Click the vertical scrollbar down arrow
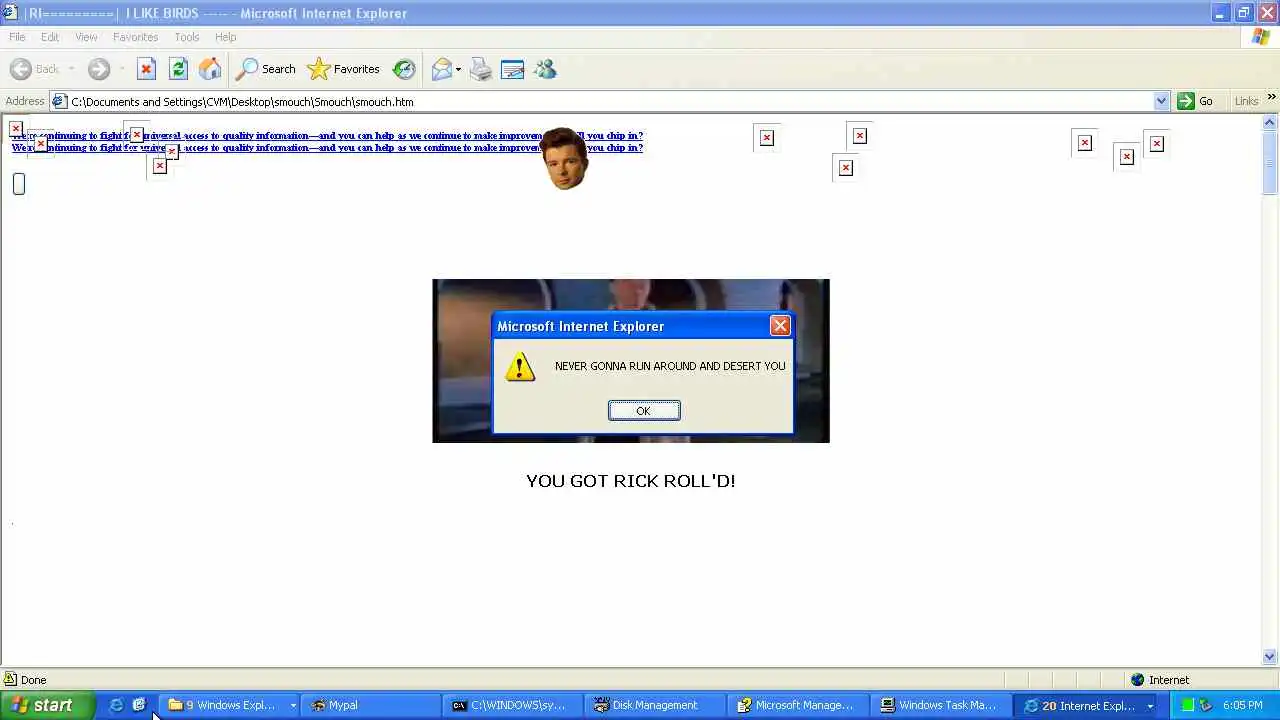The image size is (1280, 720). (x=1270, y=657)
